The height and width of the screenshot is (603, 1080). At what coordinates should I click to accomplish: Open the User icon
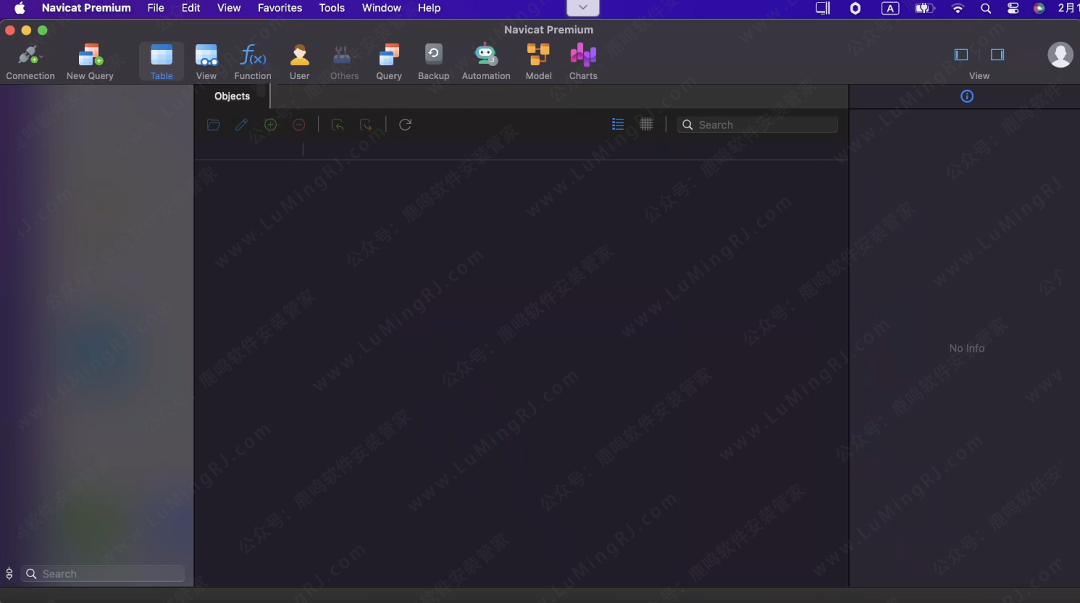click(x=299, y=61)
